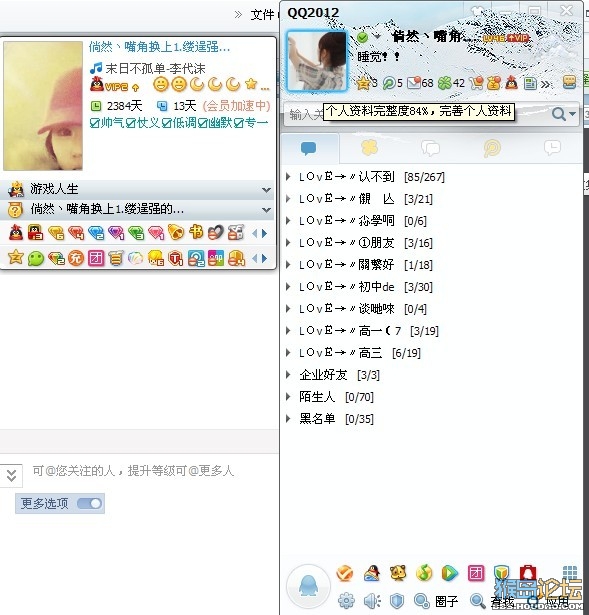The image size is (589, 615).
Task: Click the green chat bubble icon in hover card
Action: click(36, 258)
